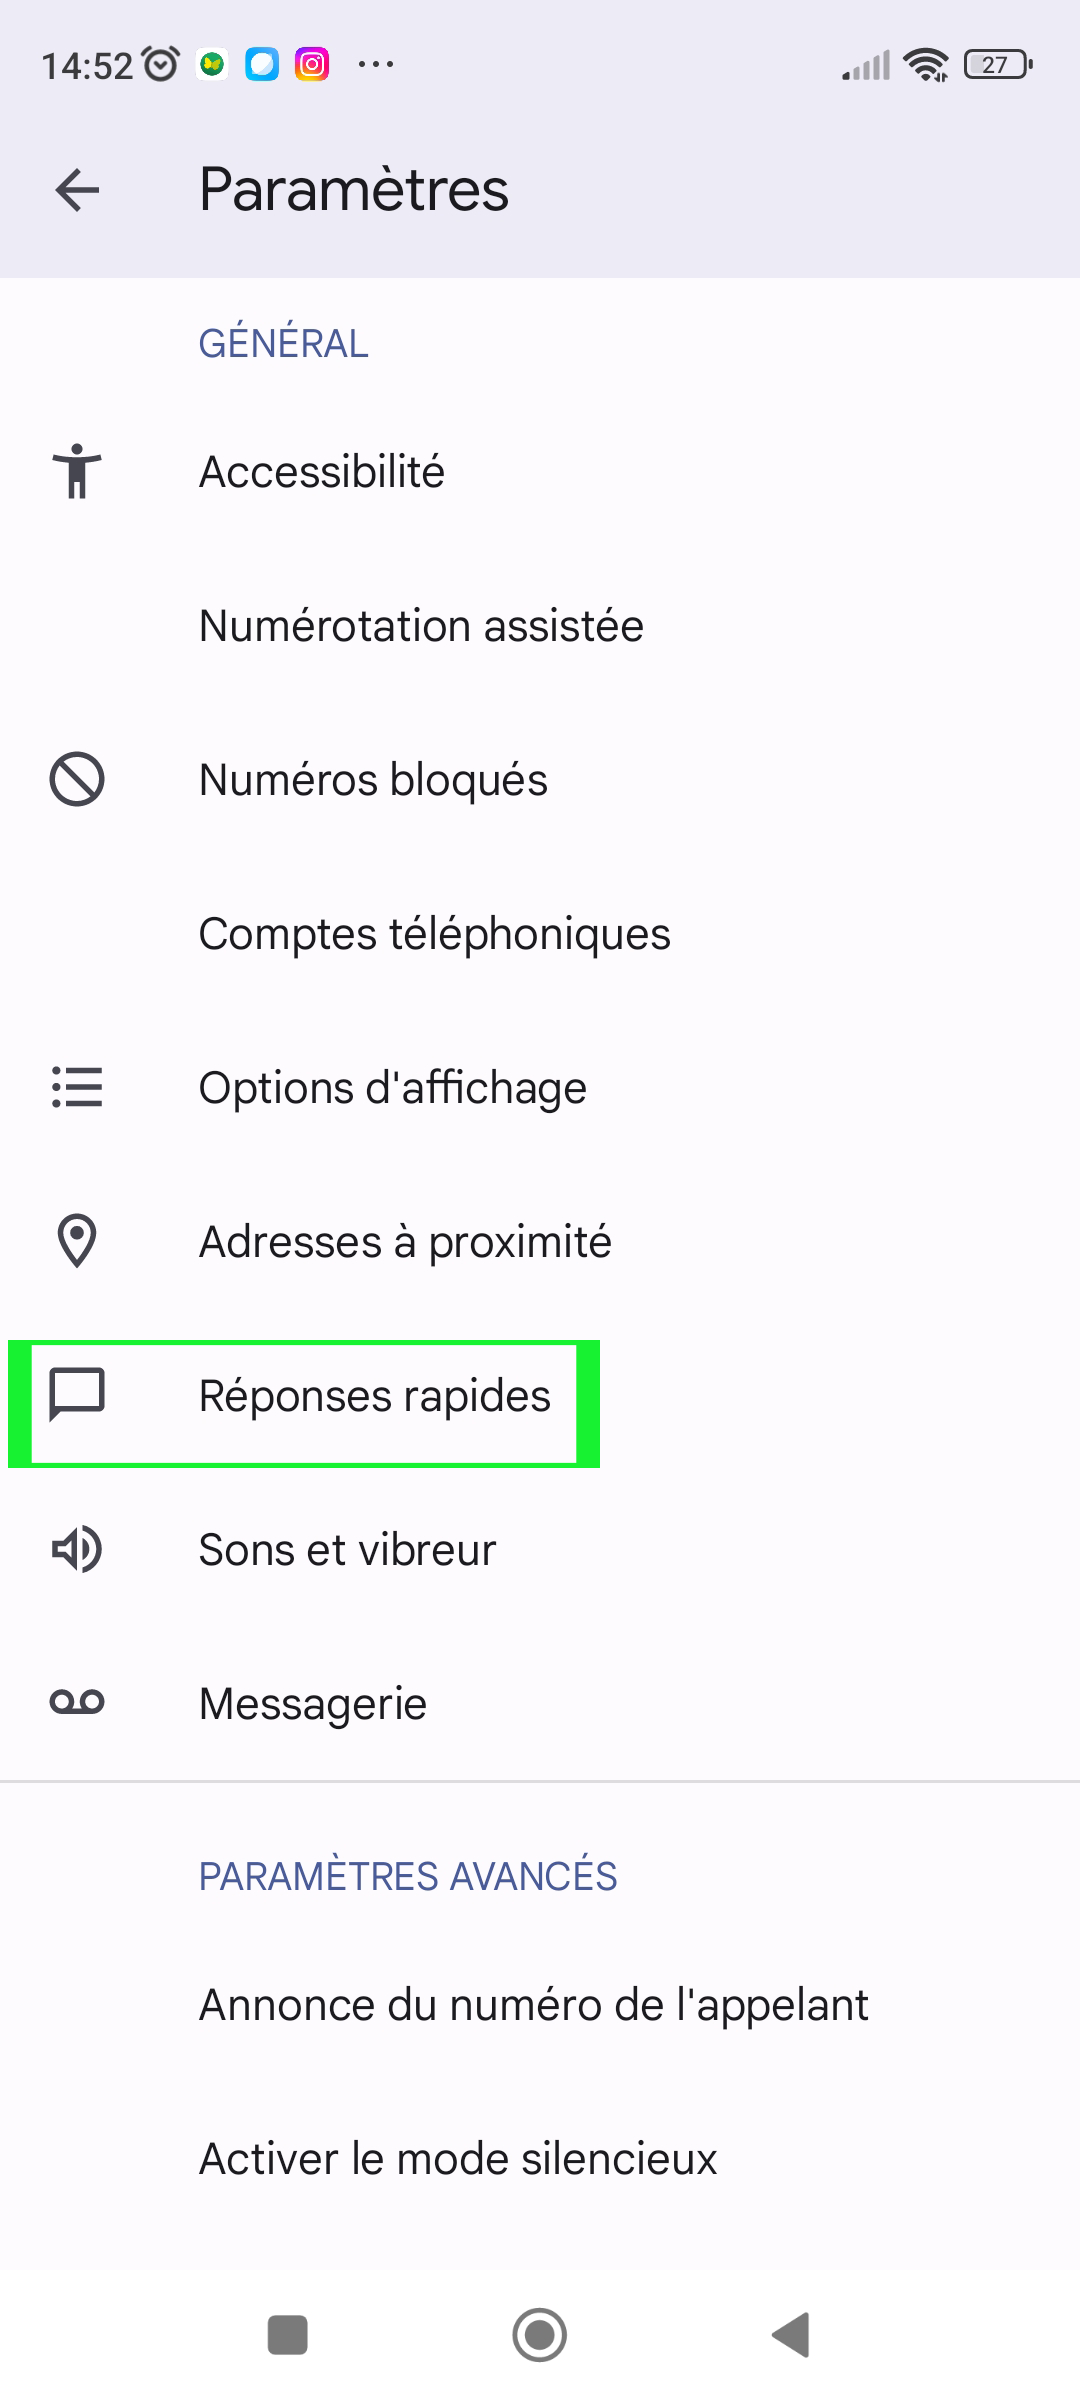Screen dimensions: 1080x2400
Task: Open Accessibilité settings entry
Action: 540,472
